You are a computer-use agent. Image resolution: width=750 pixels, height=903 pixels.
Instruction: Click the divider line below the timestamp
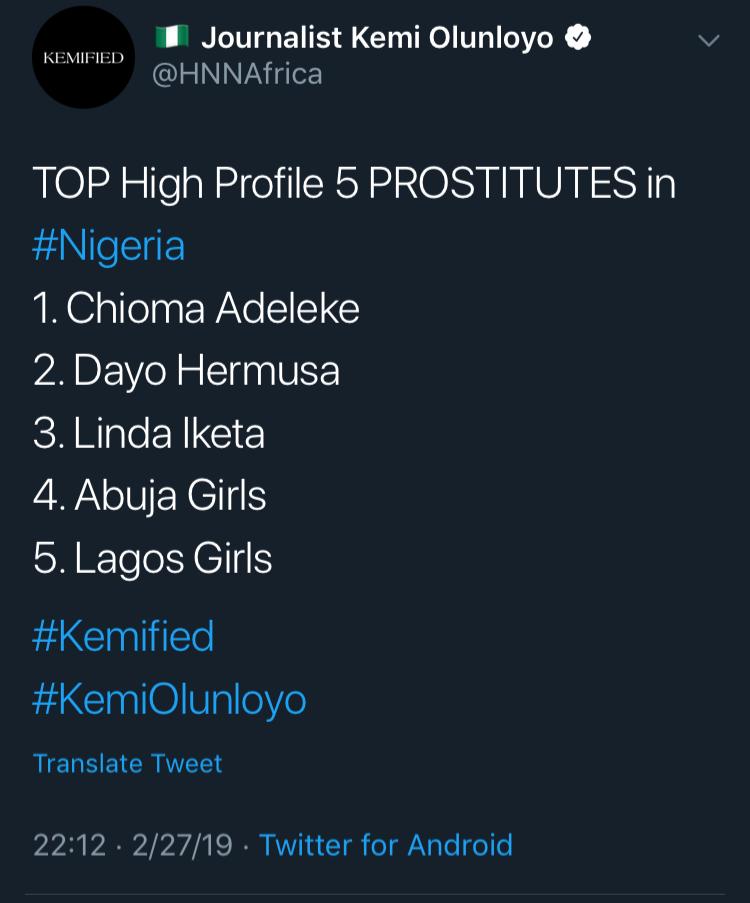[x=375, y=894]
